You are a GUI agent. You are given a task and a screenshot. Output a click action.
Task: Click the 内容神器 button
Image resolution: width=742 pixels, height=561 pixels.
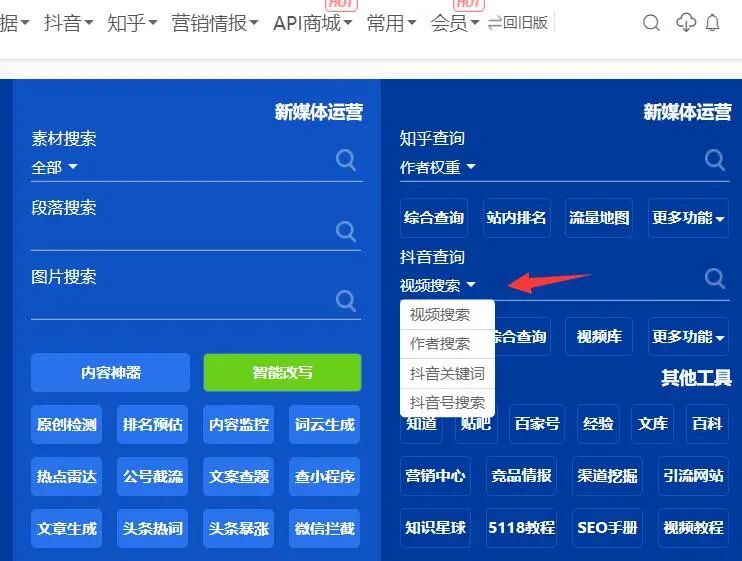[x=110, y=373]
